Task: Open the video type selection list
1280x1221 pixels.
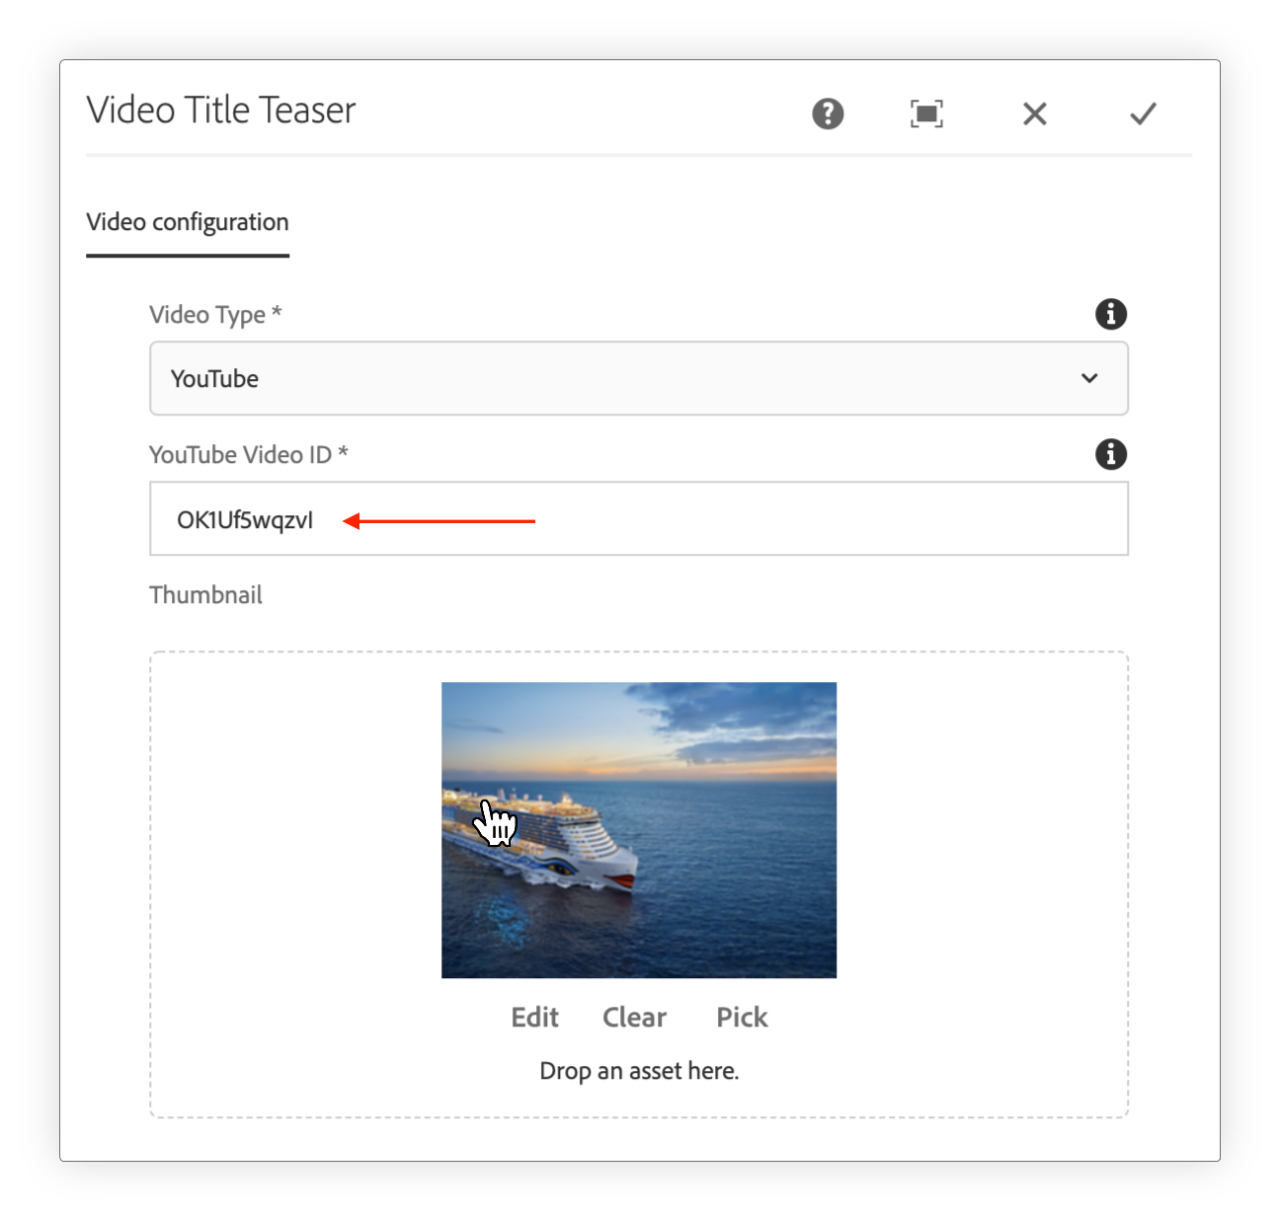Action: (x=639, y=379)
